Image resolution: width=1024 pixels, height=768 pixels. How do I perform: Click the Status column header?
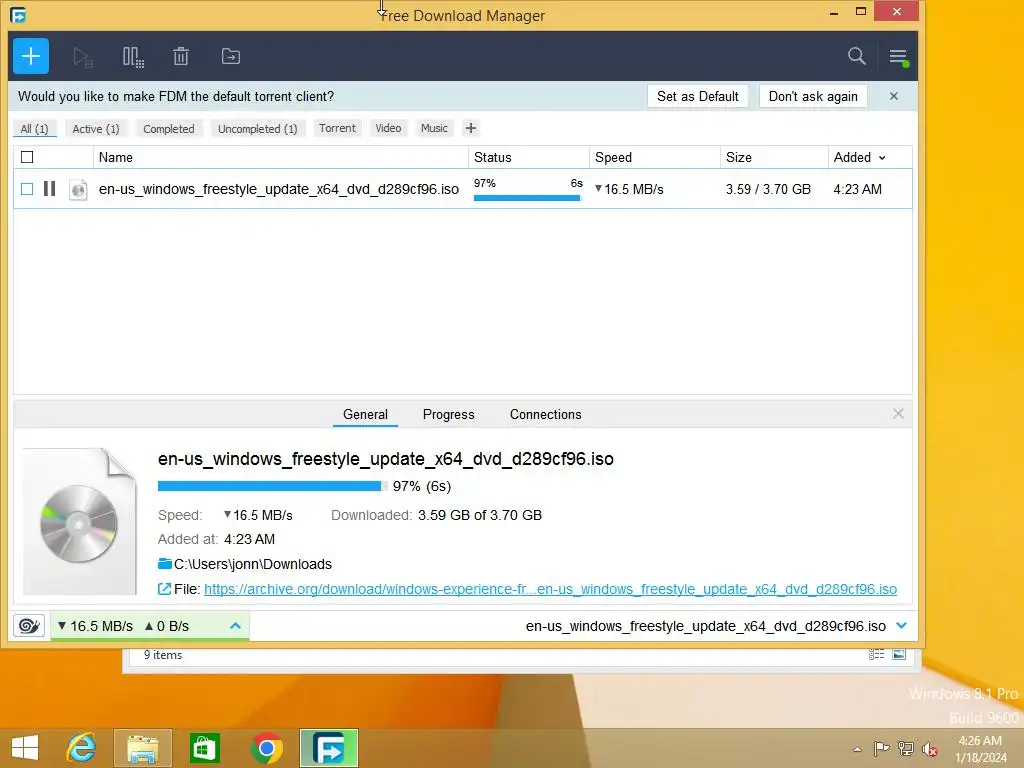[x=528, y=157]
